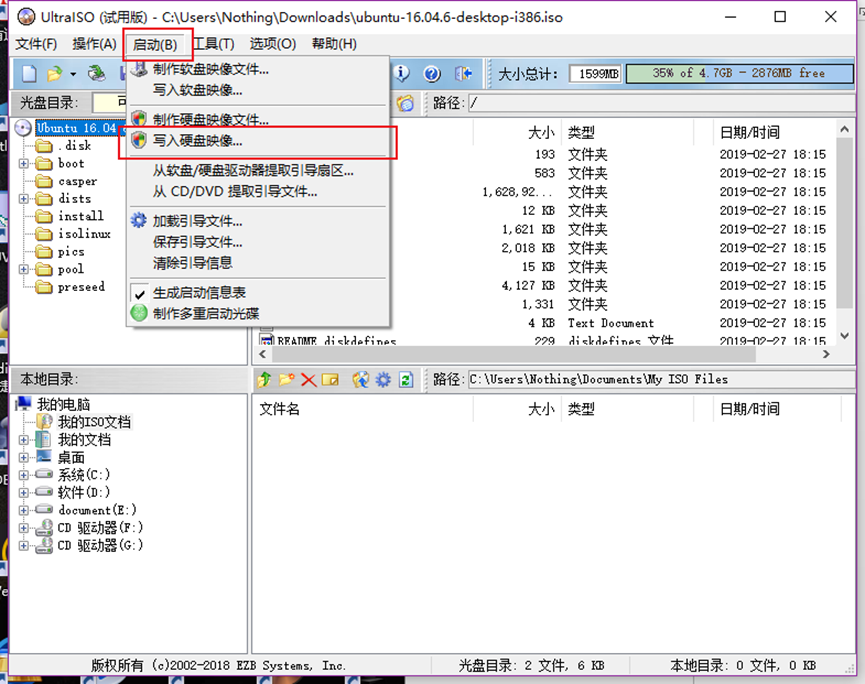Click the red X delete icon
This screenshot has width=865, height=684.
[x=308, y=380]
